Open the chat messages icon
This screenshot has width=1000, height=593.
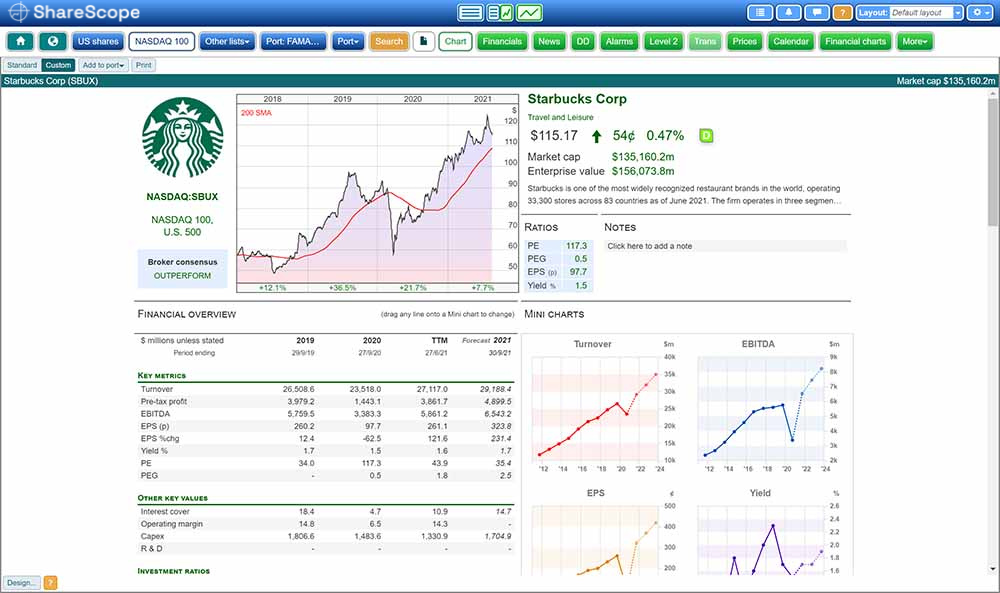pyautogui.click(x=817, y=13)
